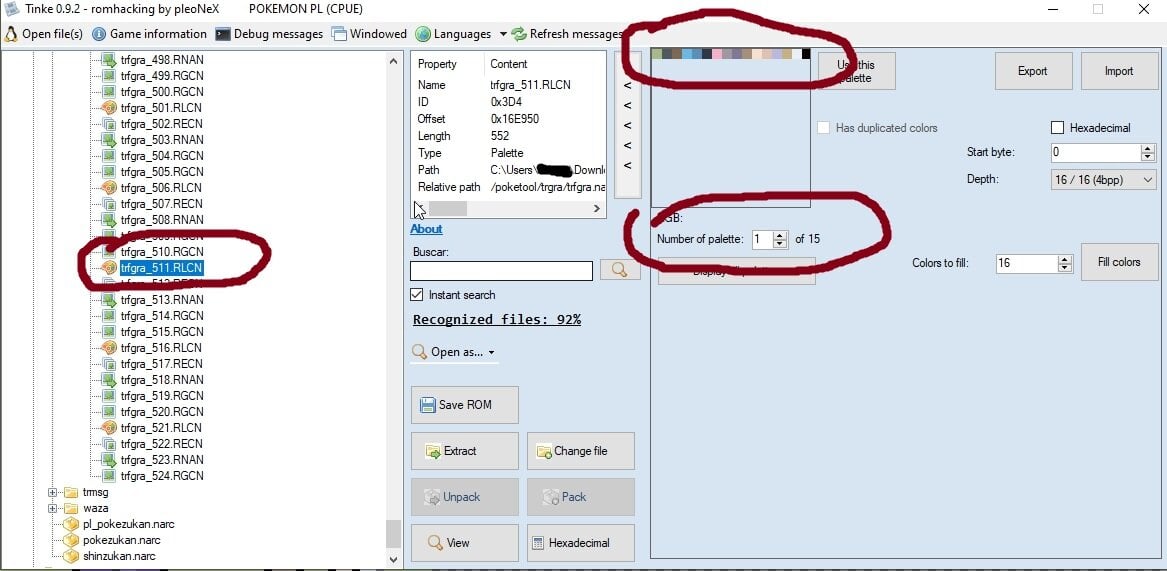Click Save ROM button

coord(464,405)
